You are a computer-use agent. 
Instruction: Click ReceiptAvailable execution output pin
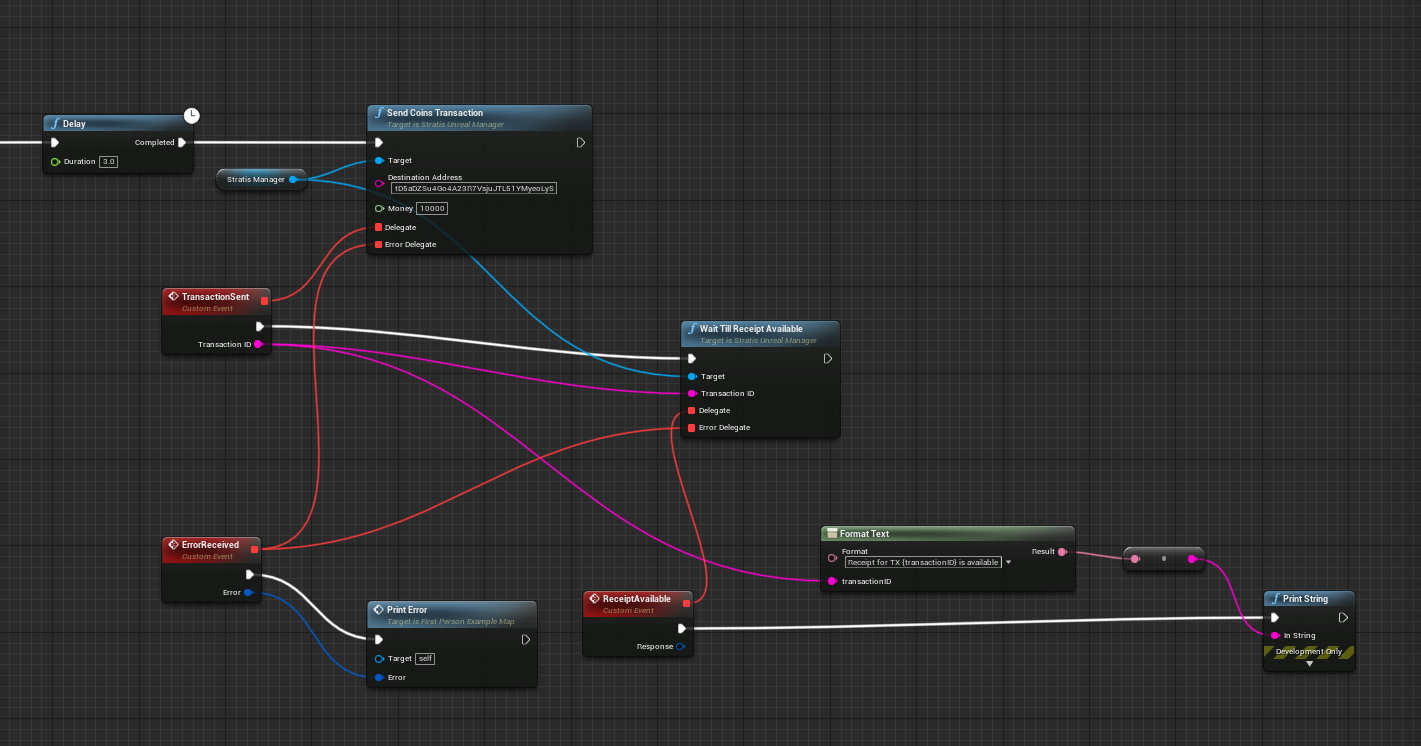[x=681, y=628]
